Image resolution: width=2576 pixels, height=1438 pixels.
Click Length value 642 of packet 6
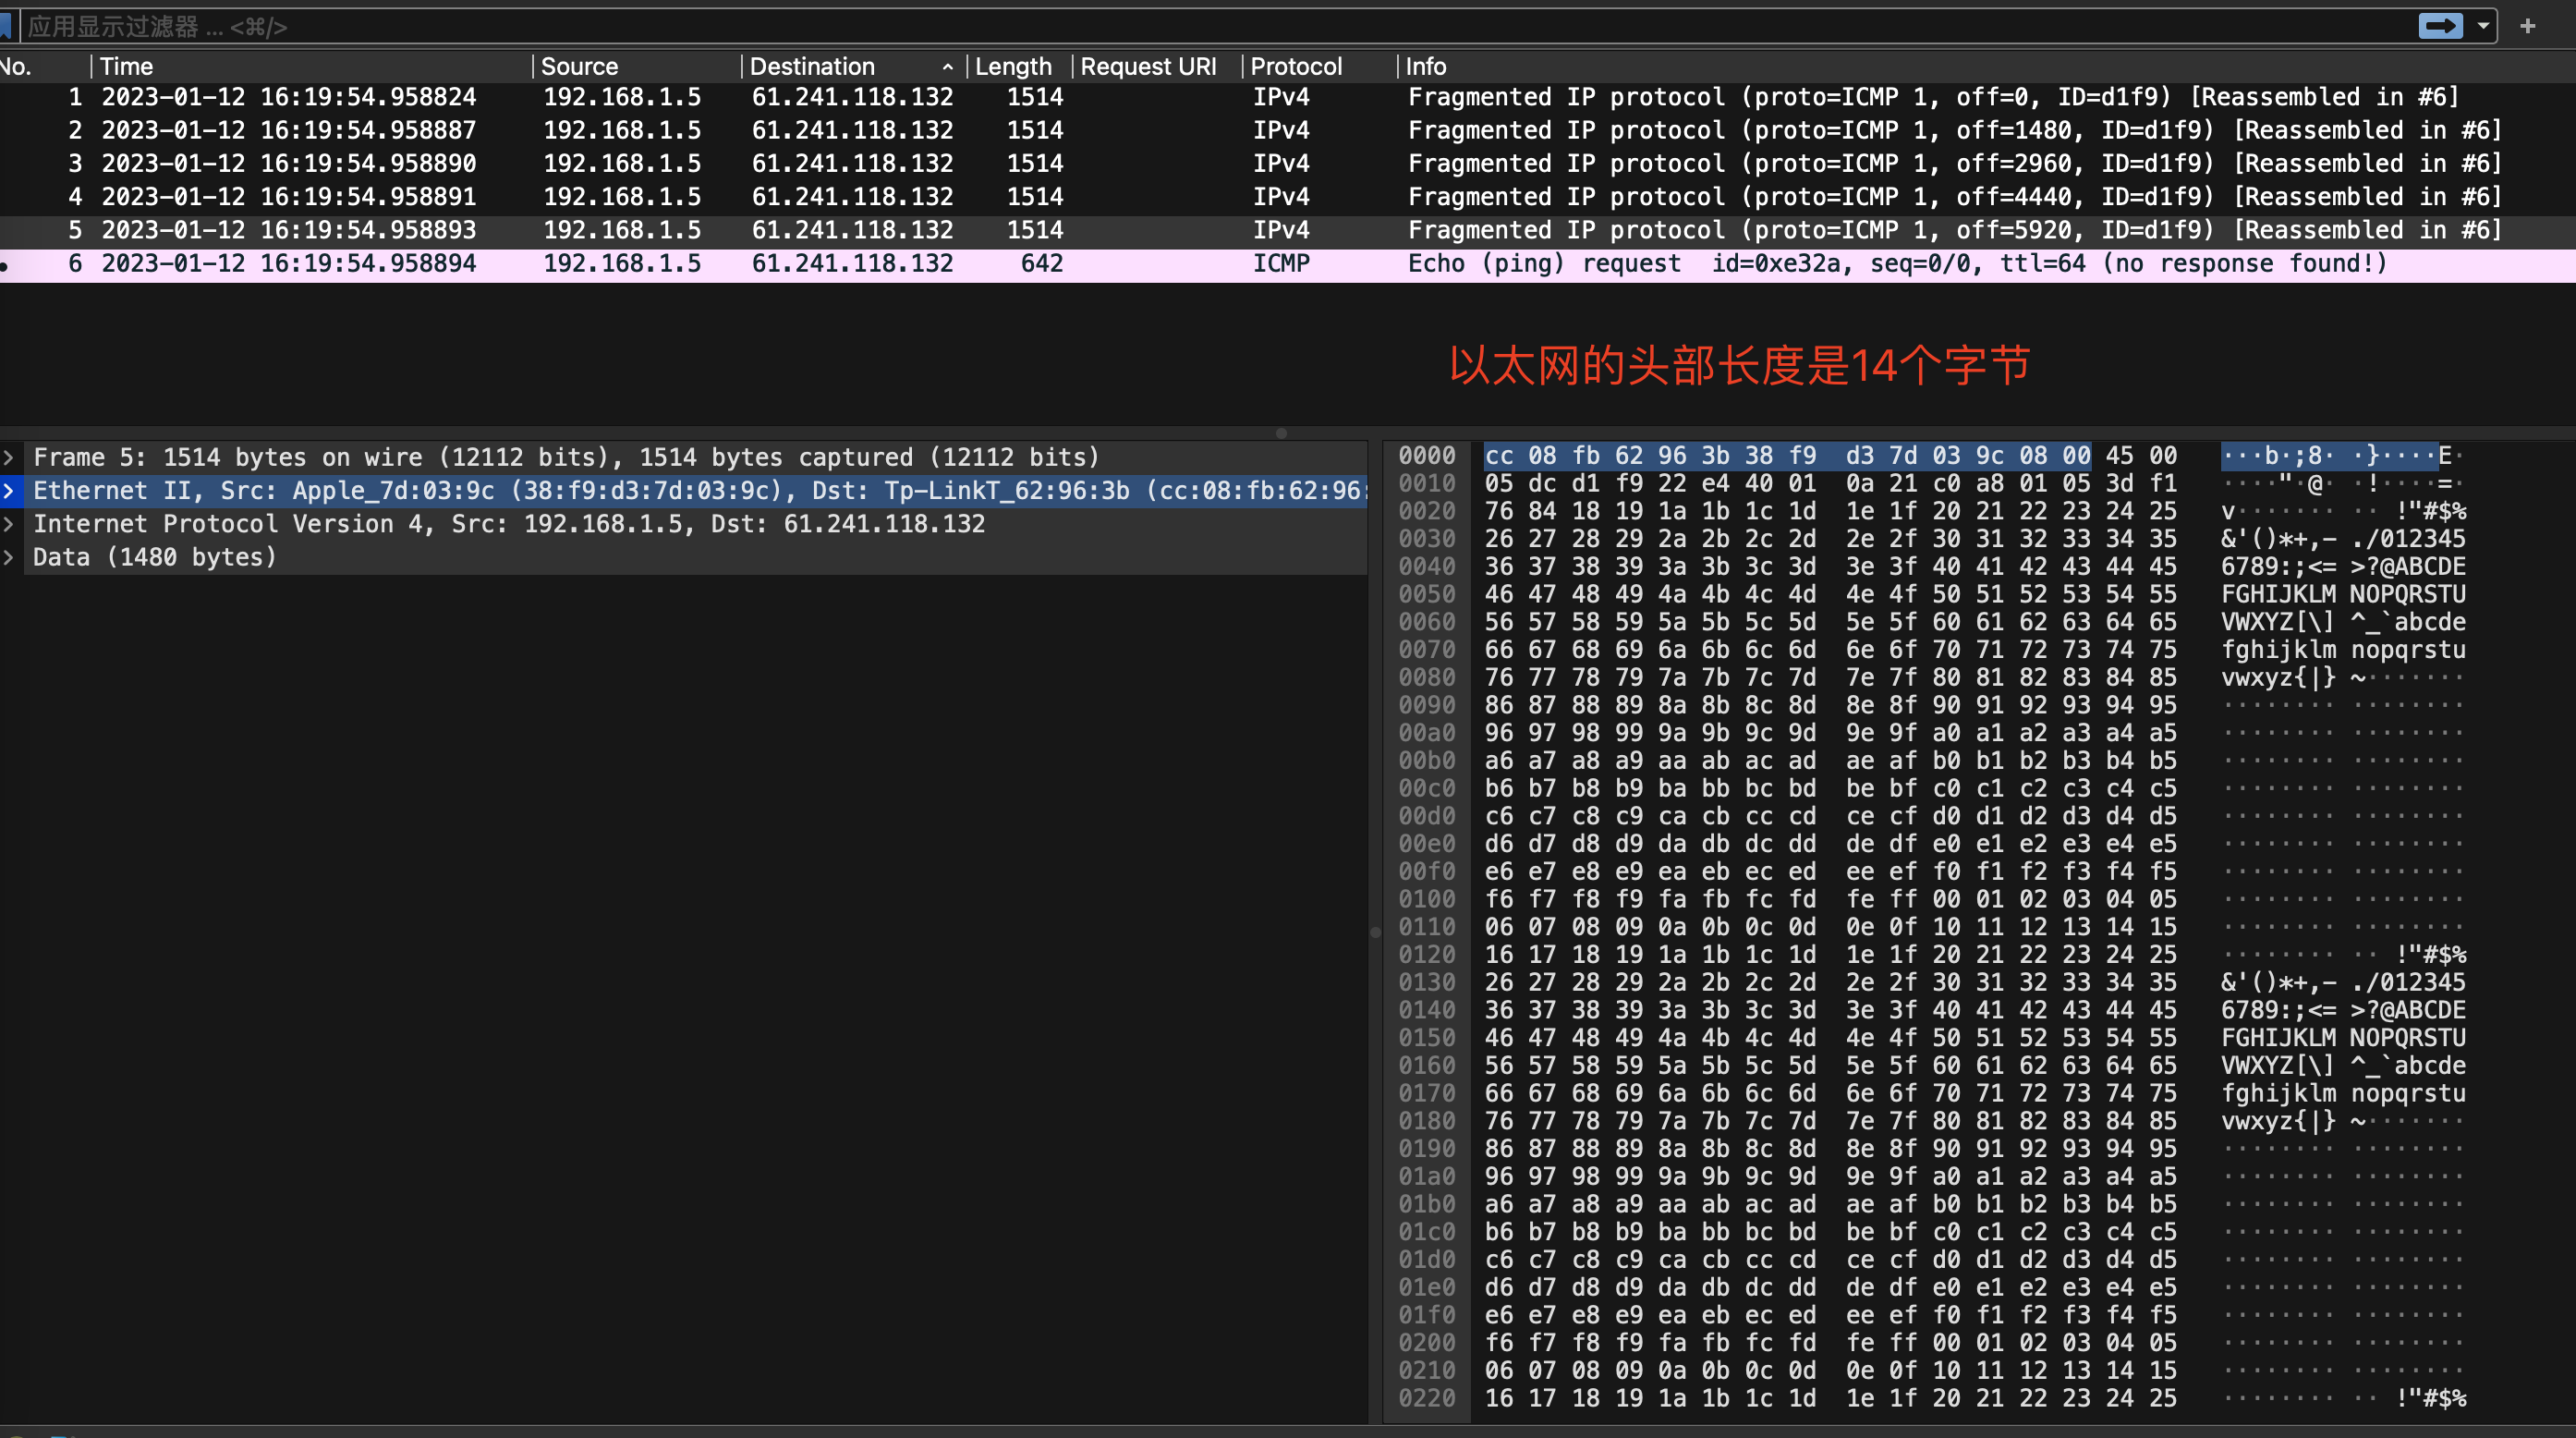coord(1042,264)
